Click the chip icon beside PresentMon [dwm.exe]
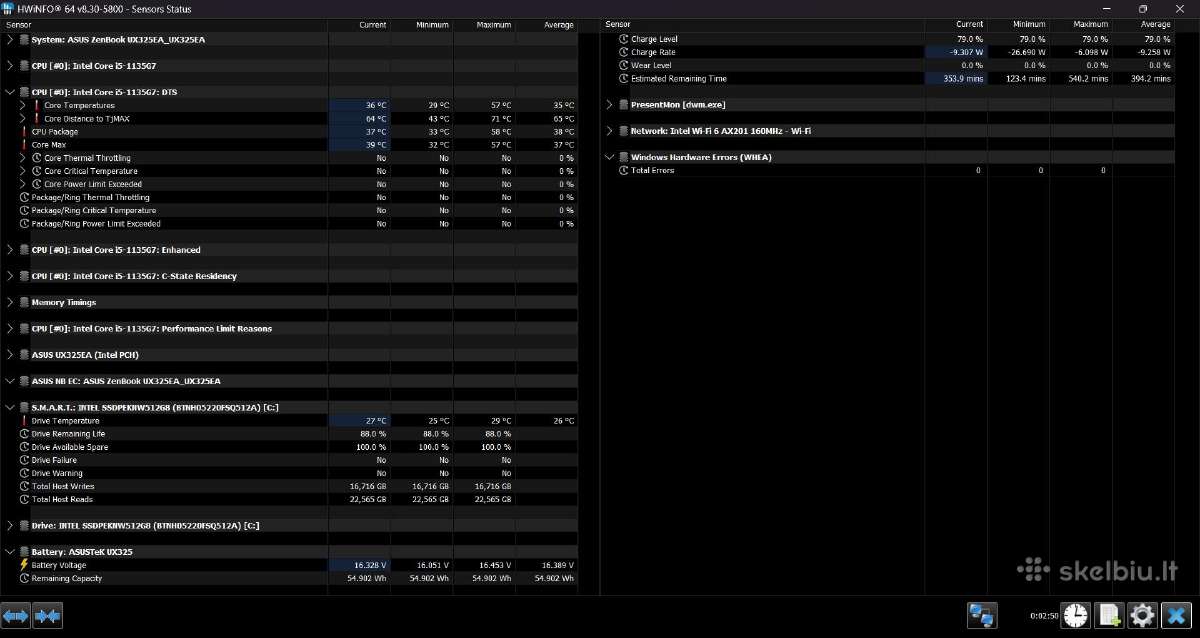Screen dimensions: 1200x638 click(x=624, y=104)
